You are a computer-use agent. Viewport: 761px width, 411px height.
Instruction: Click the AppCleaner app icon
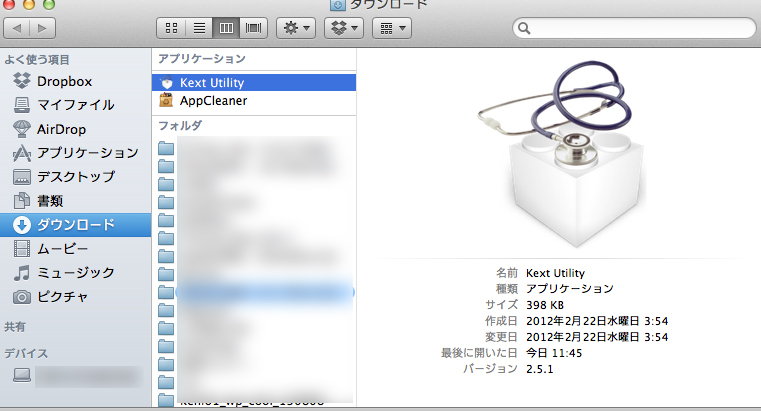tap(166, 100)
